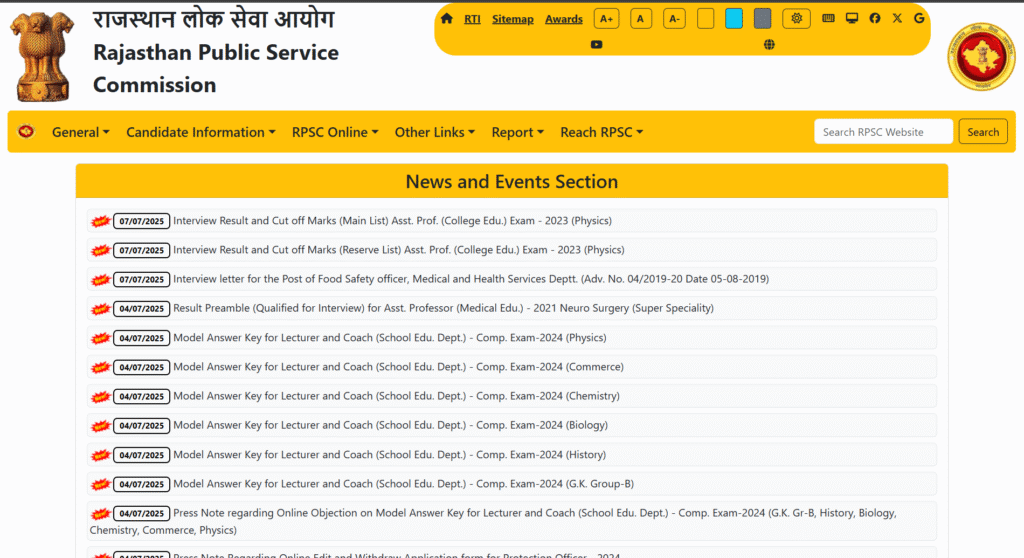
Task: Click New badge beside Commerce answer key
Action: click(101, 367)
